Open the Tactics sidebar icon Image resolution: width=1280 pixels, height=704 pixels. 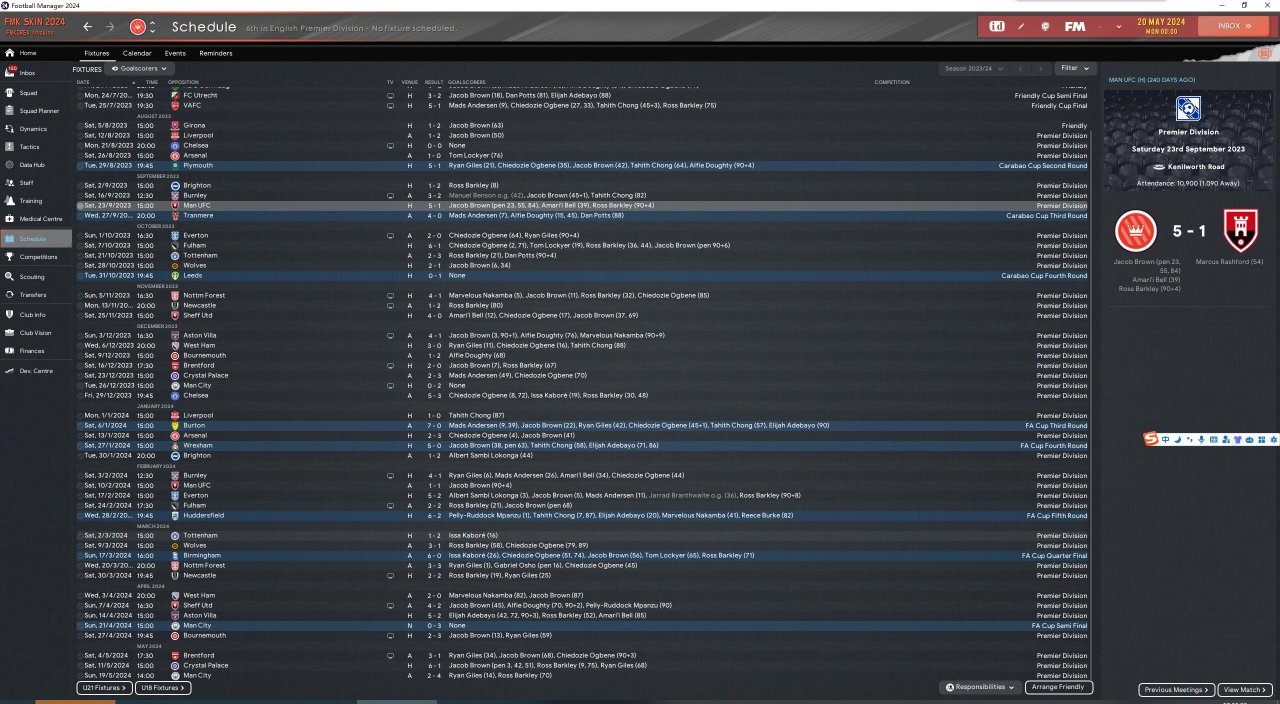coord(10,147)
